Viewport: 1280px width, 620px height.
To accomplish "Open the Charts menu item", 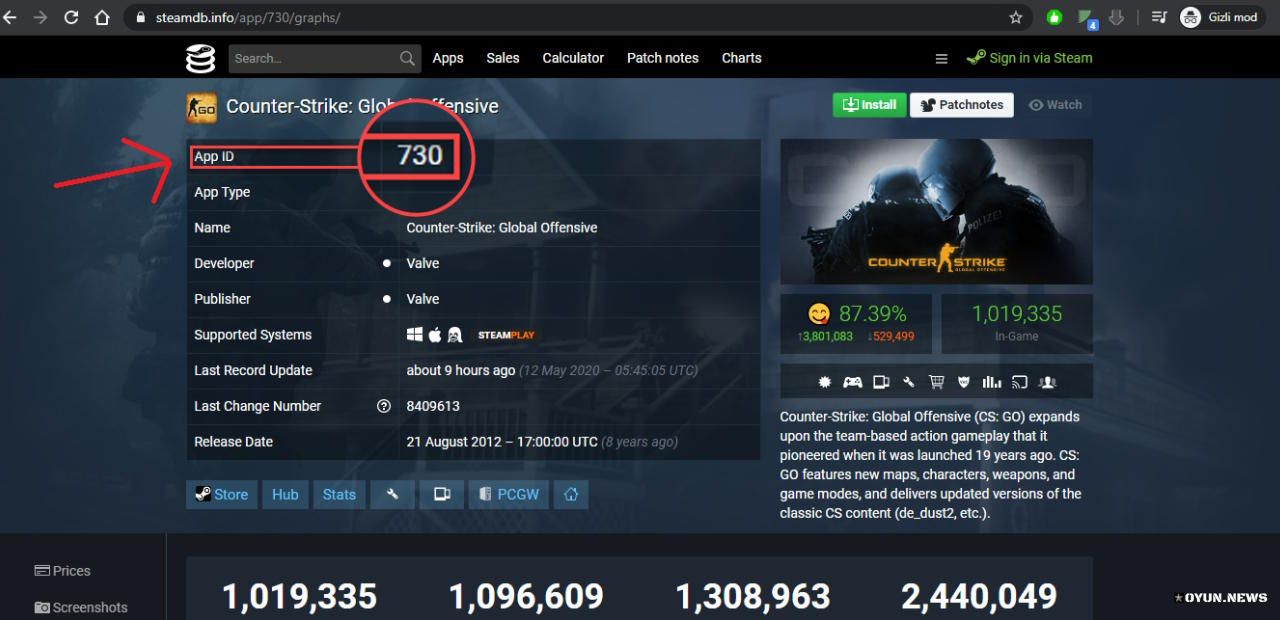I will [742, 58].
